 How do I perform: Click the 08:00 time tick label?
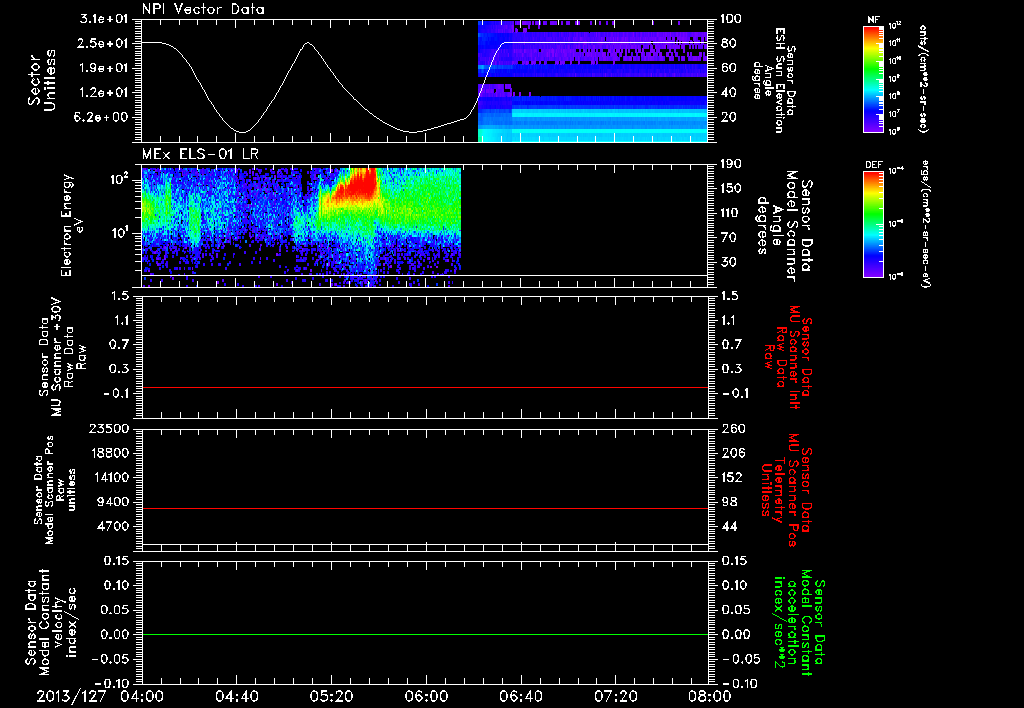click(x=710, y=696)
